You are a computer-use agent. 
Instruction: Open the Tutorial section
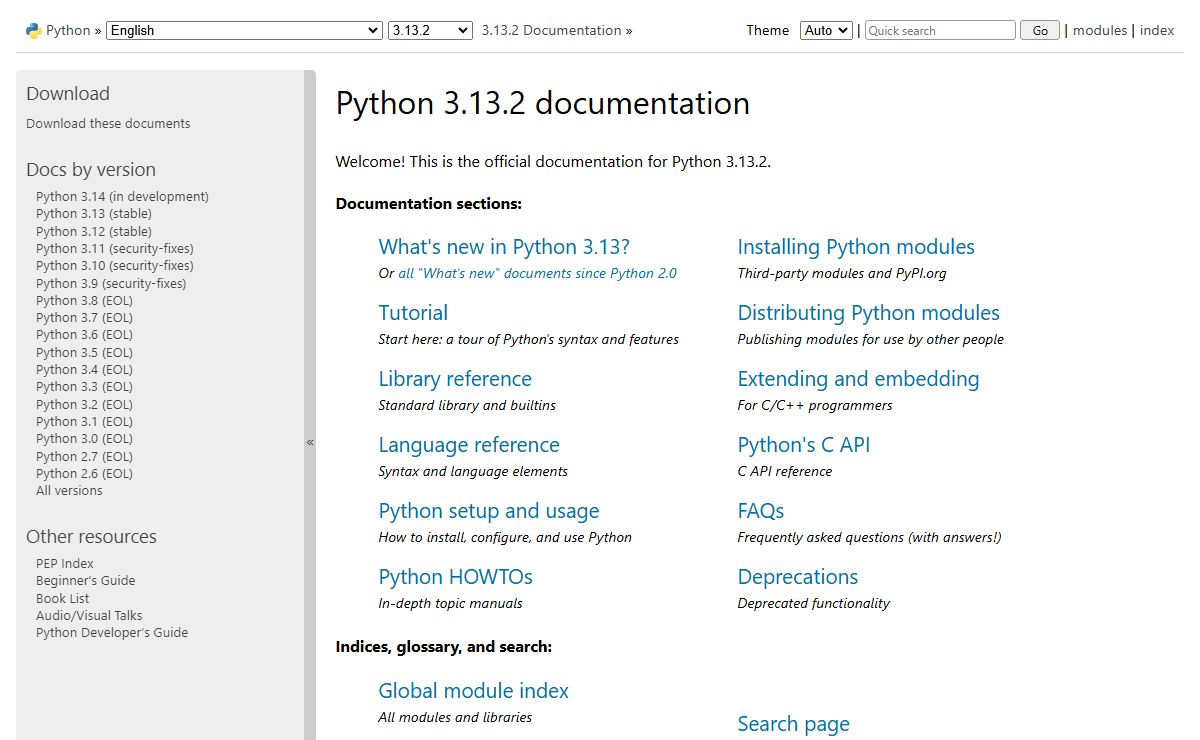coord(413,313)
